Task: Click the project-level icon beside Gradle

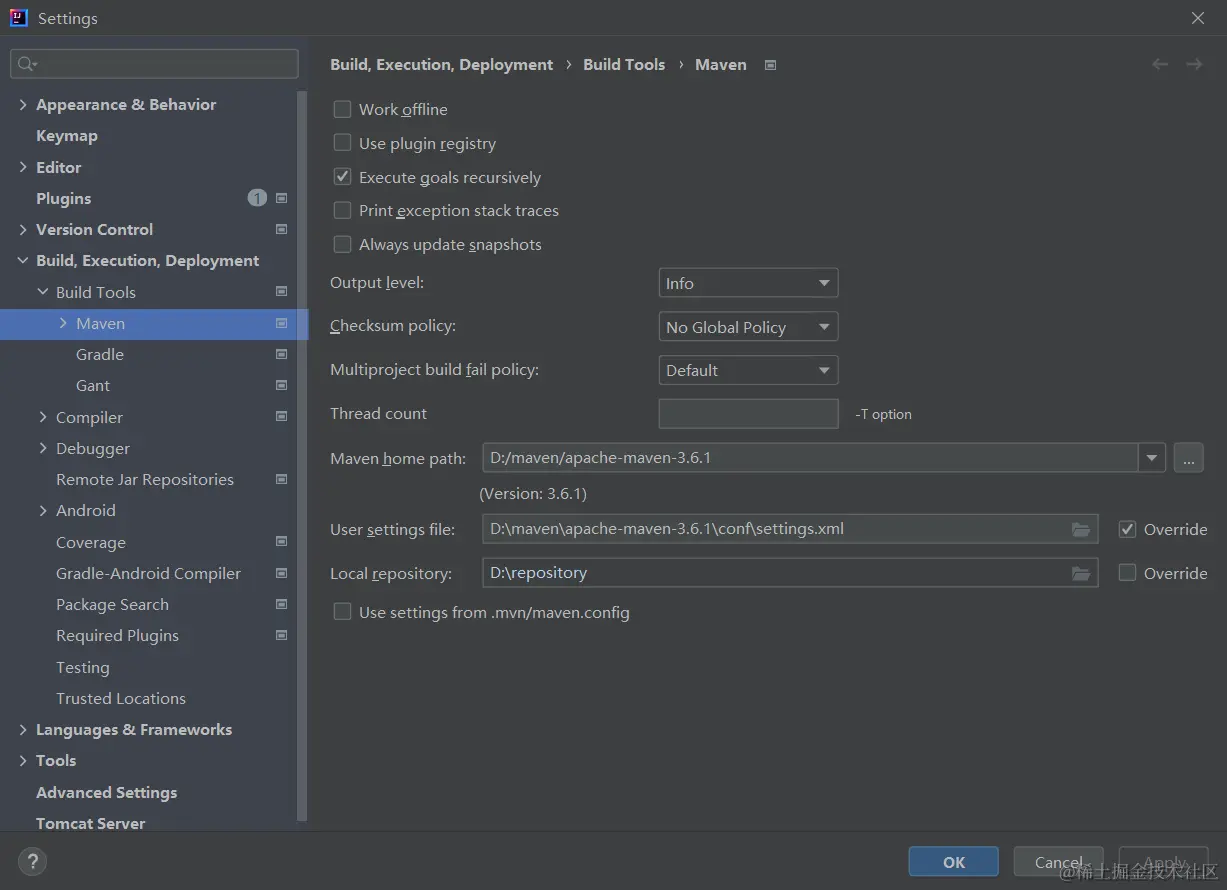Action: [x=281, y=354]
